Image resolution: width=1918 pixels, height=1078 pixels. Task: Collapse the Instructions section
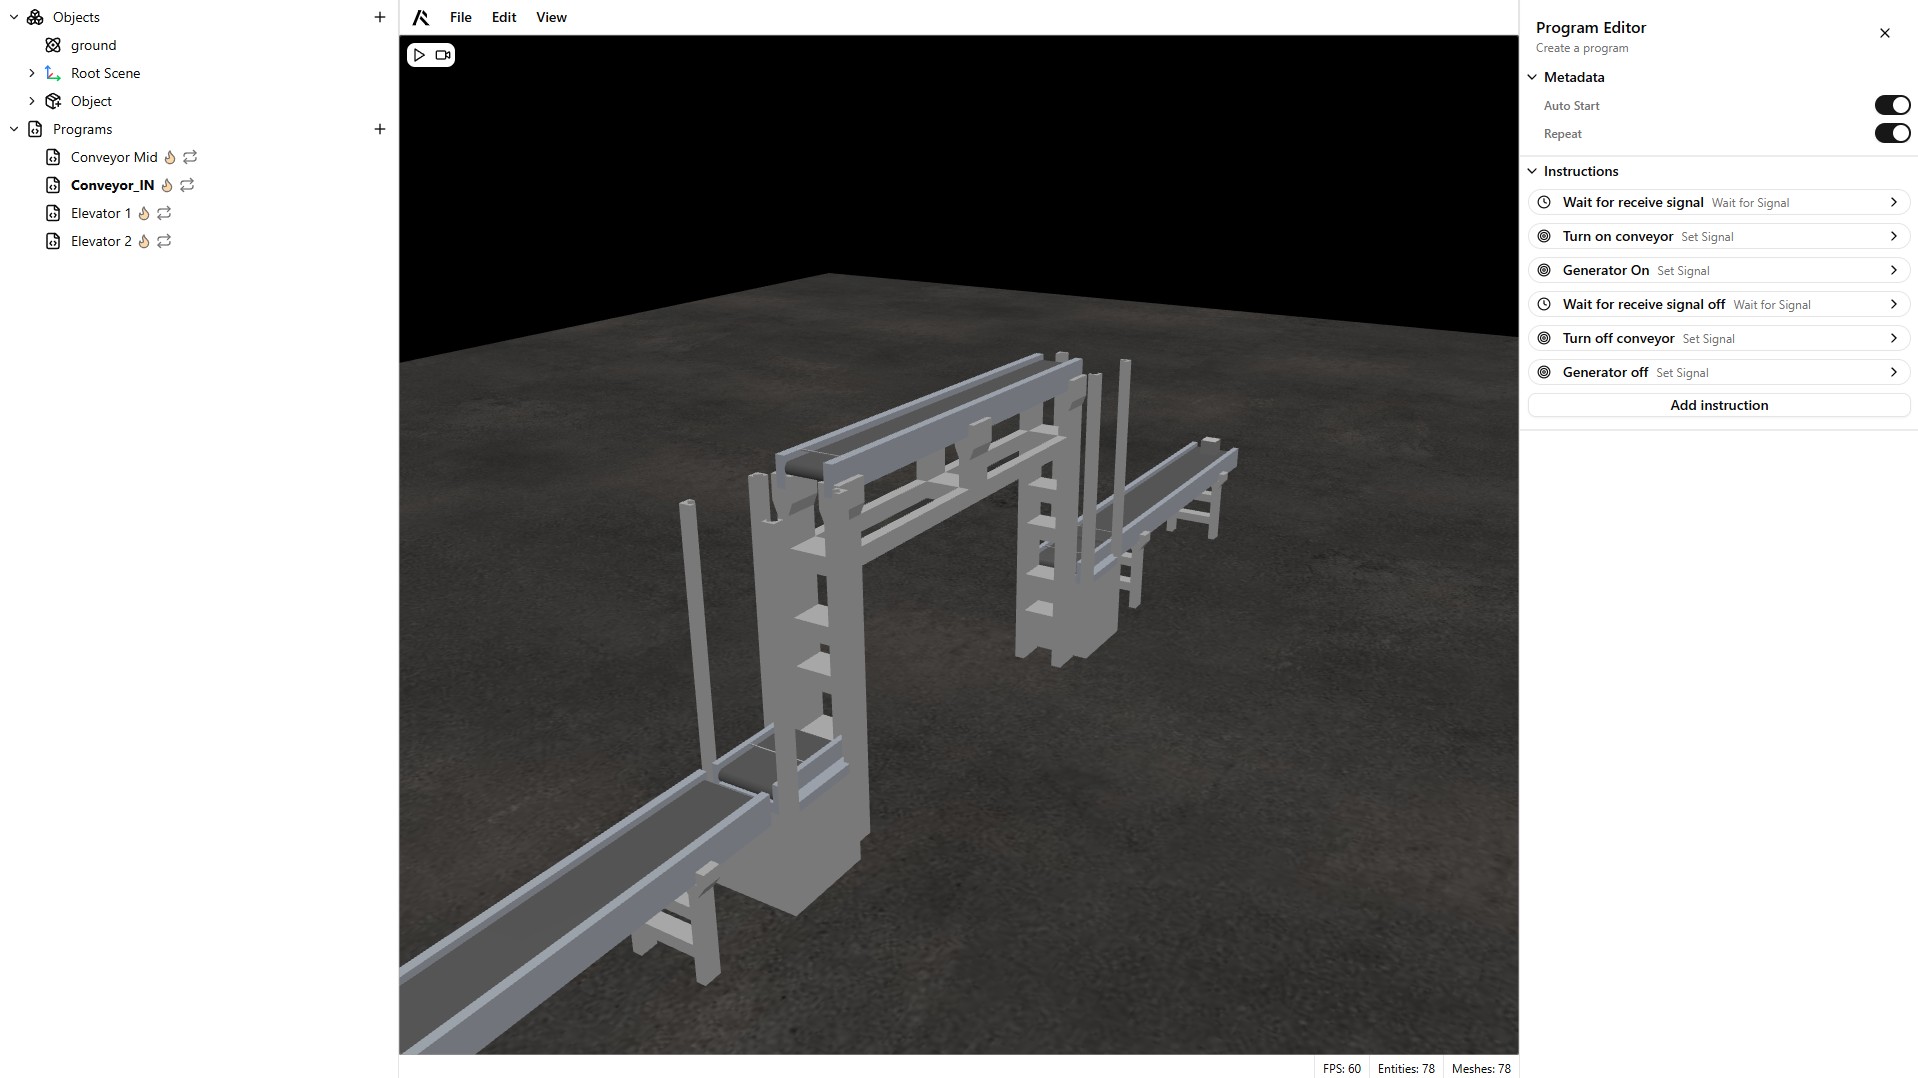(1532, 171)
